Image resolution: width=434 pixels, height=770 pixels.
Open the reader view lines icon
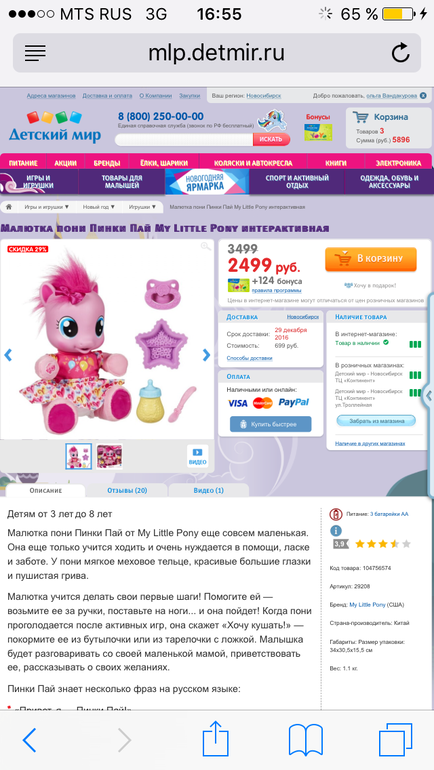[35, 53]
